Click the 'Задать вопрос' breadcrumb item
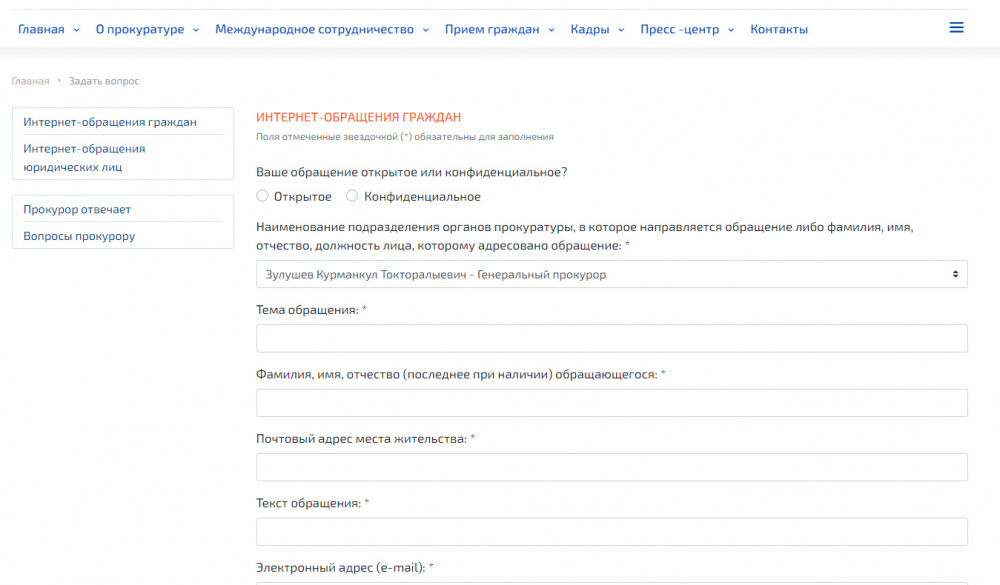This screenshot has width=1000, height=585. click(103, 81)
